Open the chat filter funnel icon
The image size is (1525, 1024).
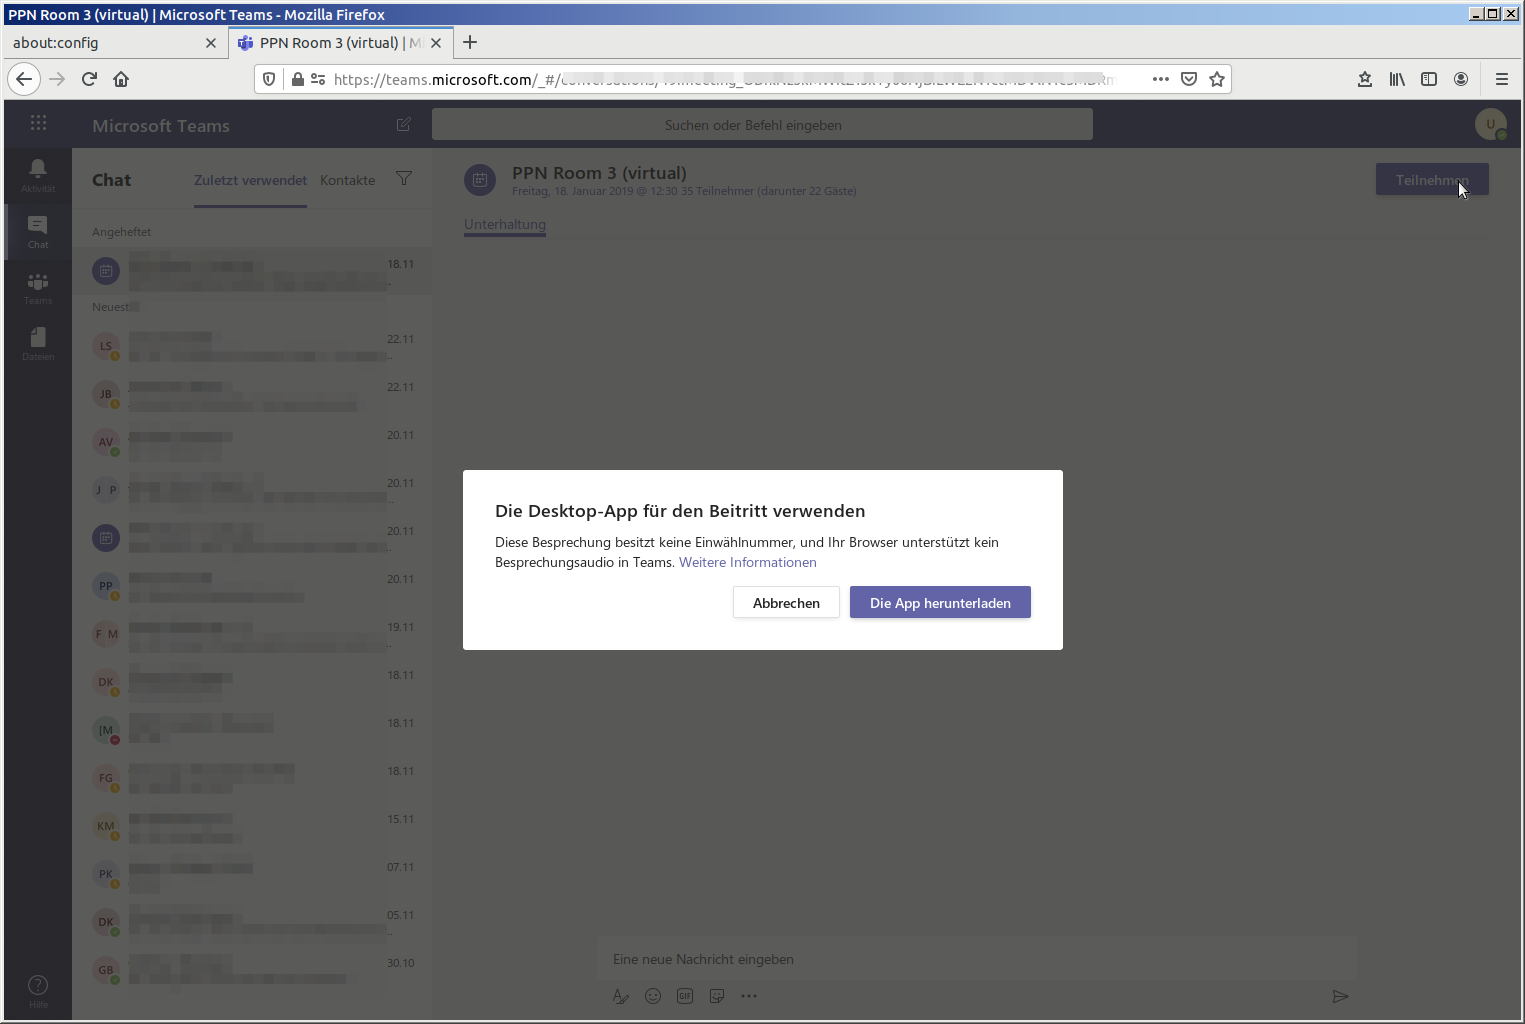click(x=404, y=179)
